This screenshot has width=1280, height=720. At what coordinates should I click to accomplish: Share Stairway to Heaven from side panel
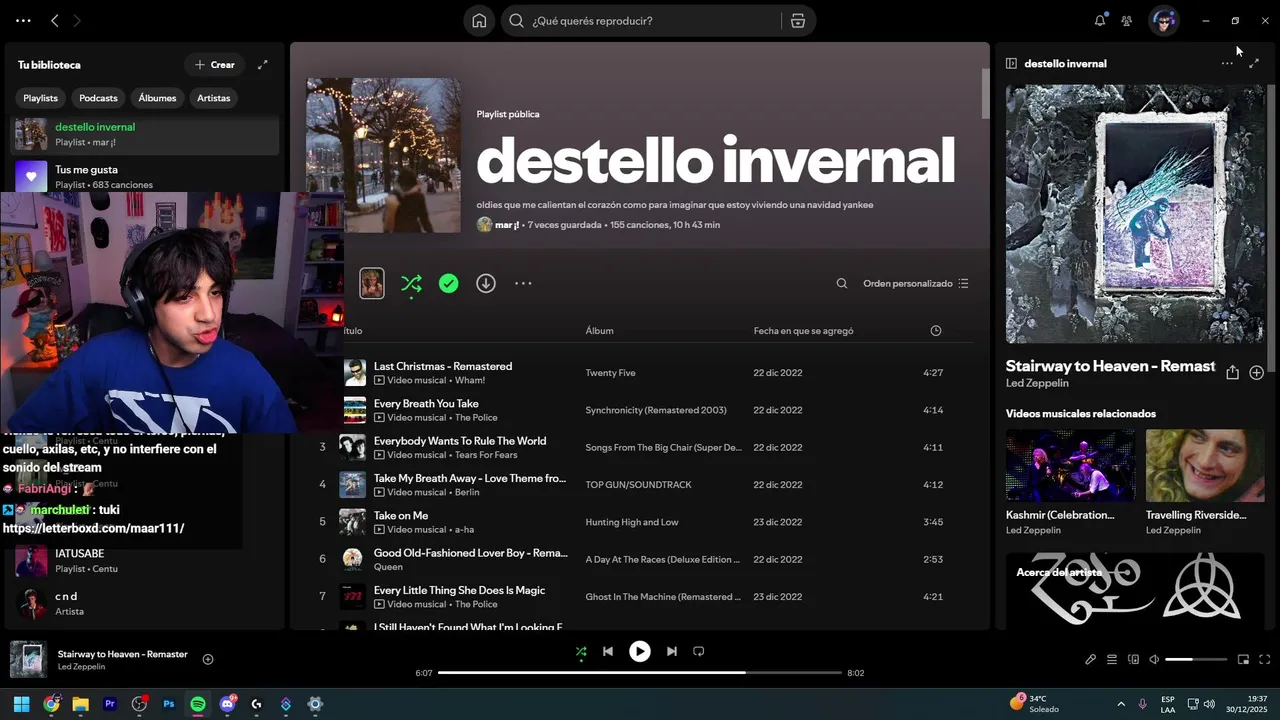click(1232, 372)
